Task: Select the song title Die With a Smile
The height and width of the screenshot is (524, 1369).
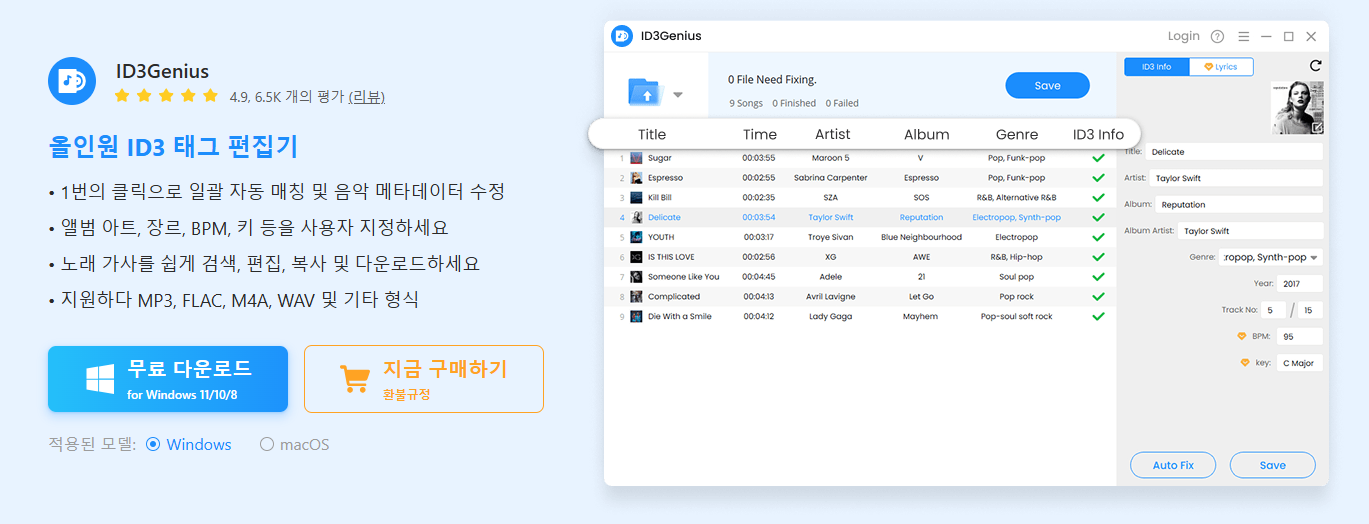Action: 680,316
